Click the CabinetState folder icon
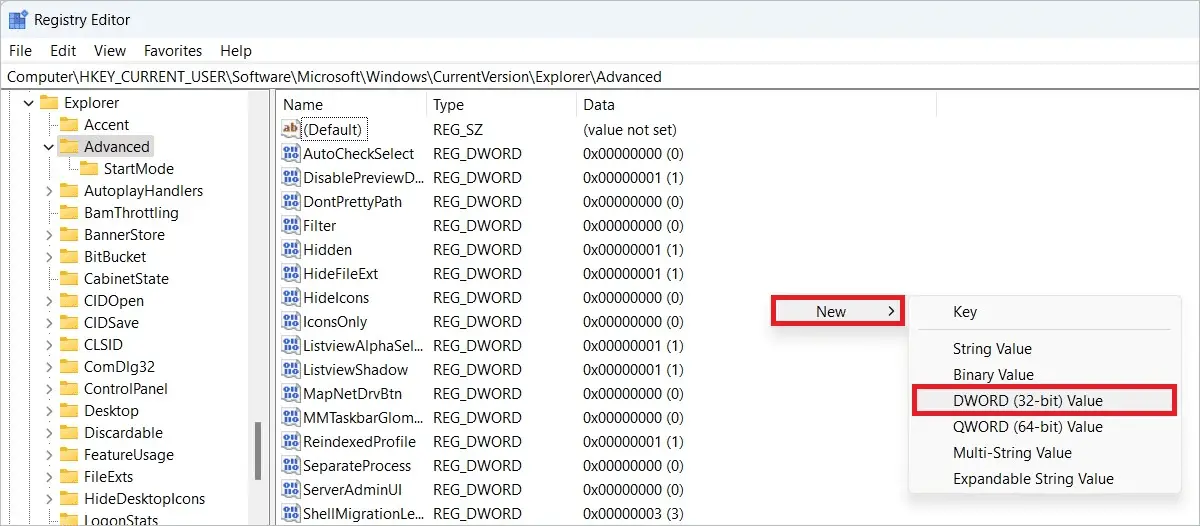1200x526 pixels. 69,278
